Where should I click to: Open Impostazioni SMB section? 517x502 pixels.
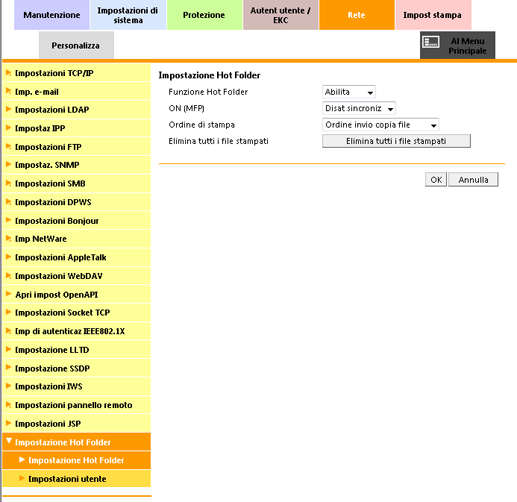coord(77,184)
